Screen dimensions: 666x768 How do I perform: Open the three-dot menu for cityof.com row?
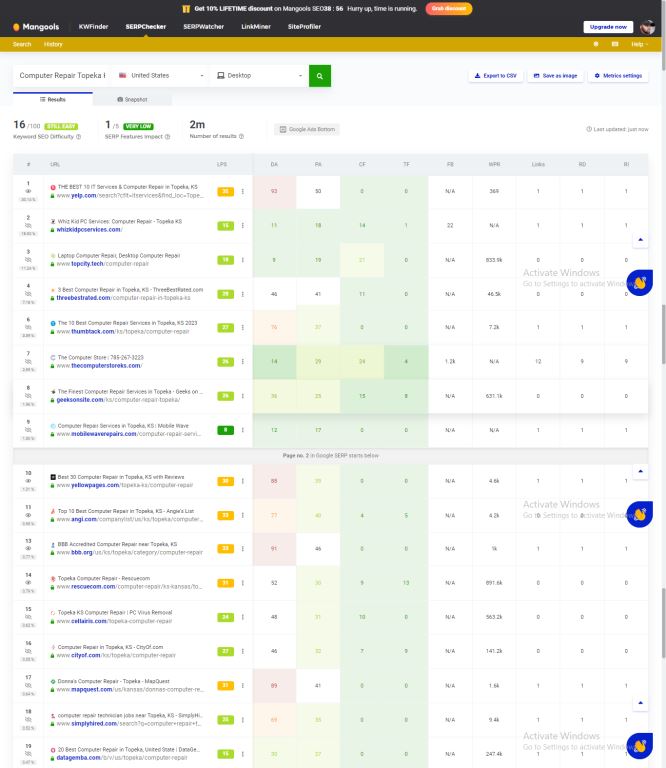(x=242, y=651)
